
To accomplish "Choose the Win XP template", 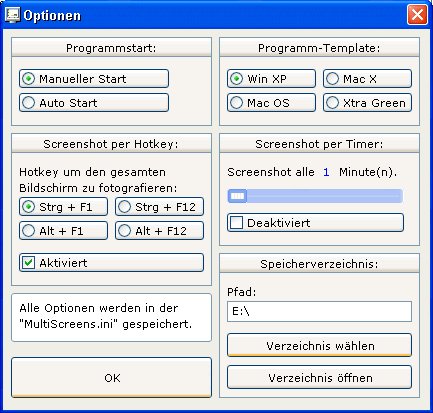I will pos(271,79).
